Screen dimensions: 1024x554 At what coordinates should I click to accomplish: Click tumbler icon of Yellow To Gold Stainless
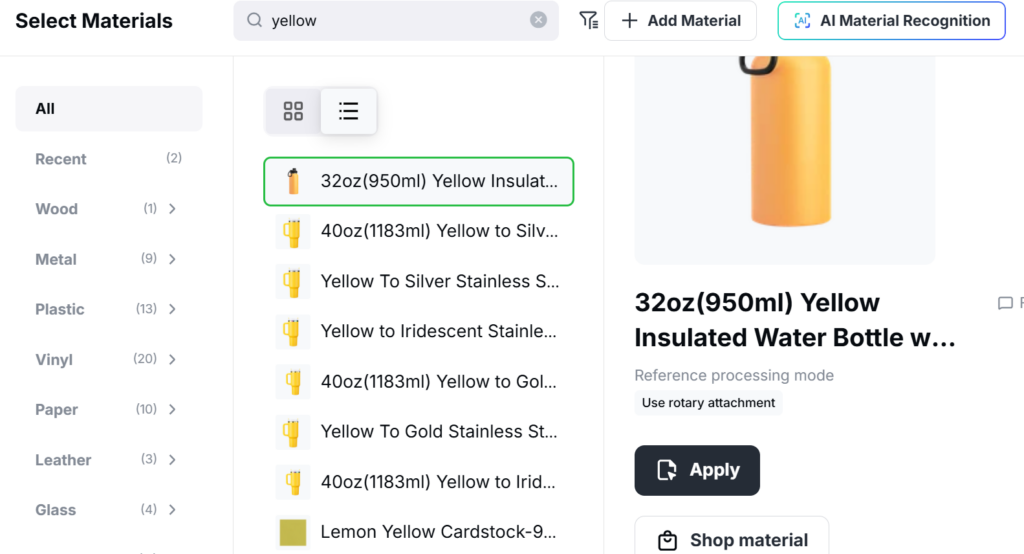pos(293,432)
